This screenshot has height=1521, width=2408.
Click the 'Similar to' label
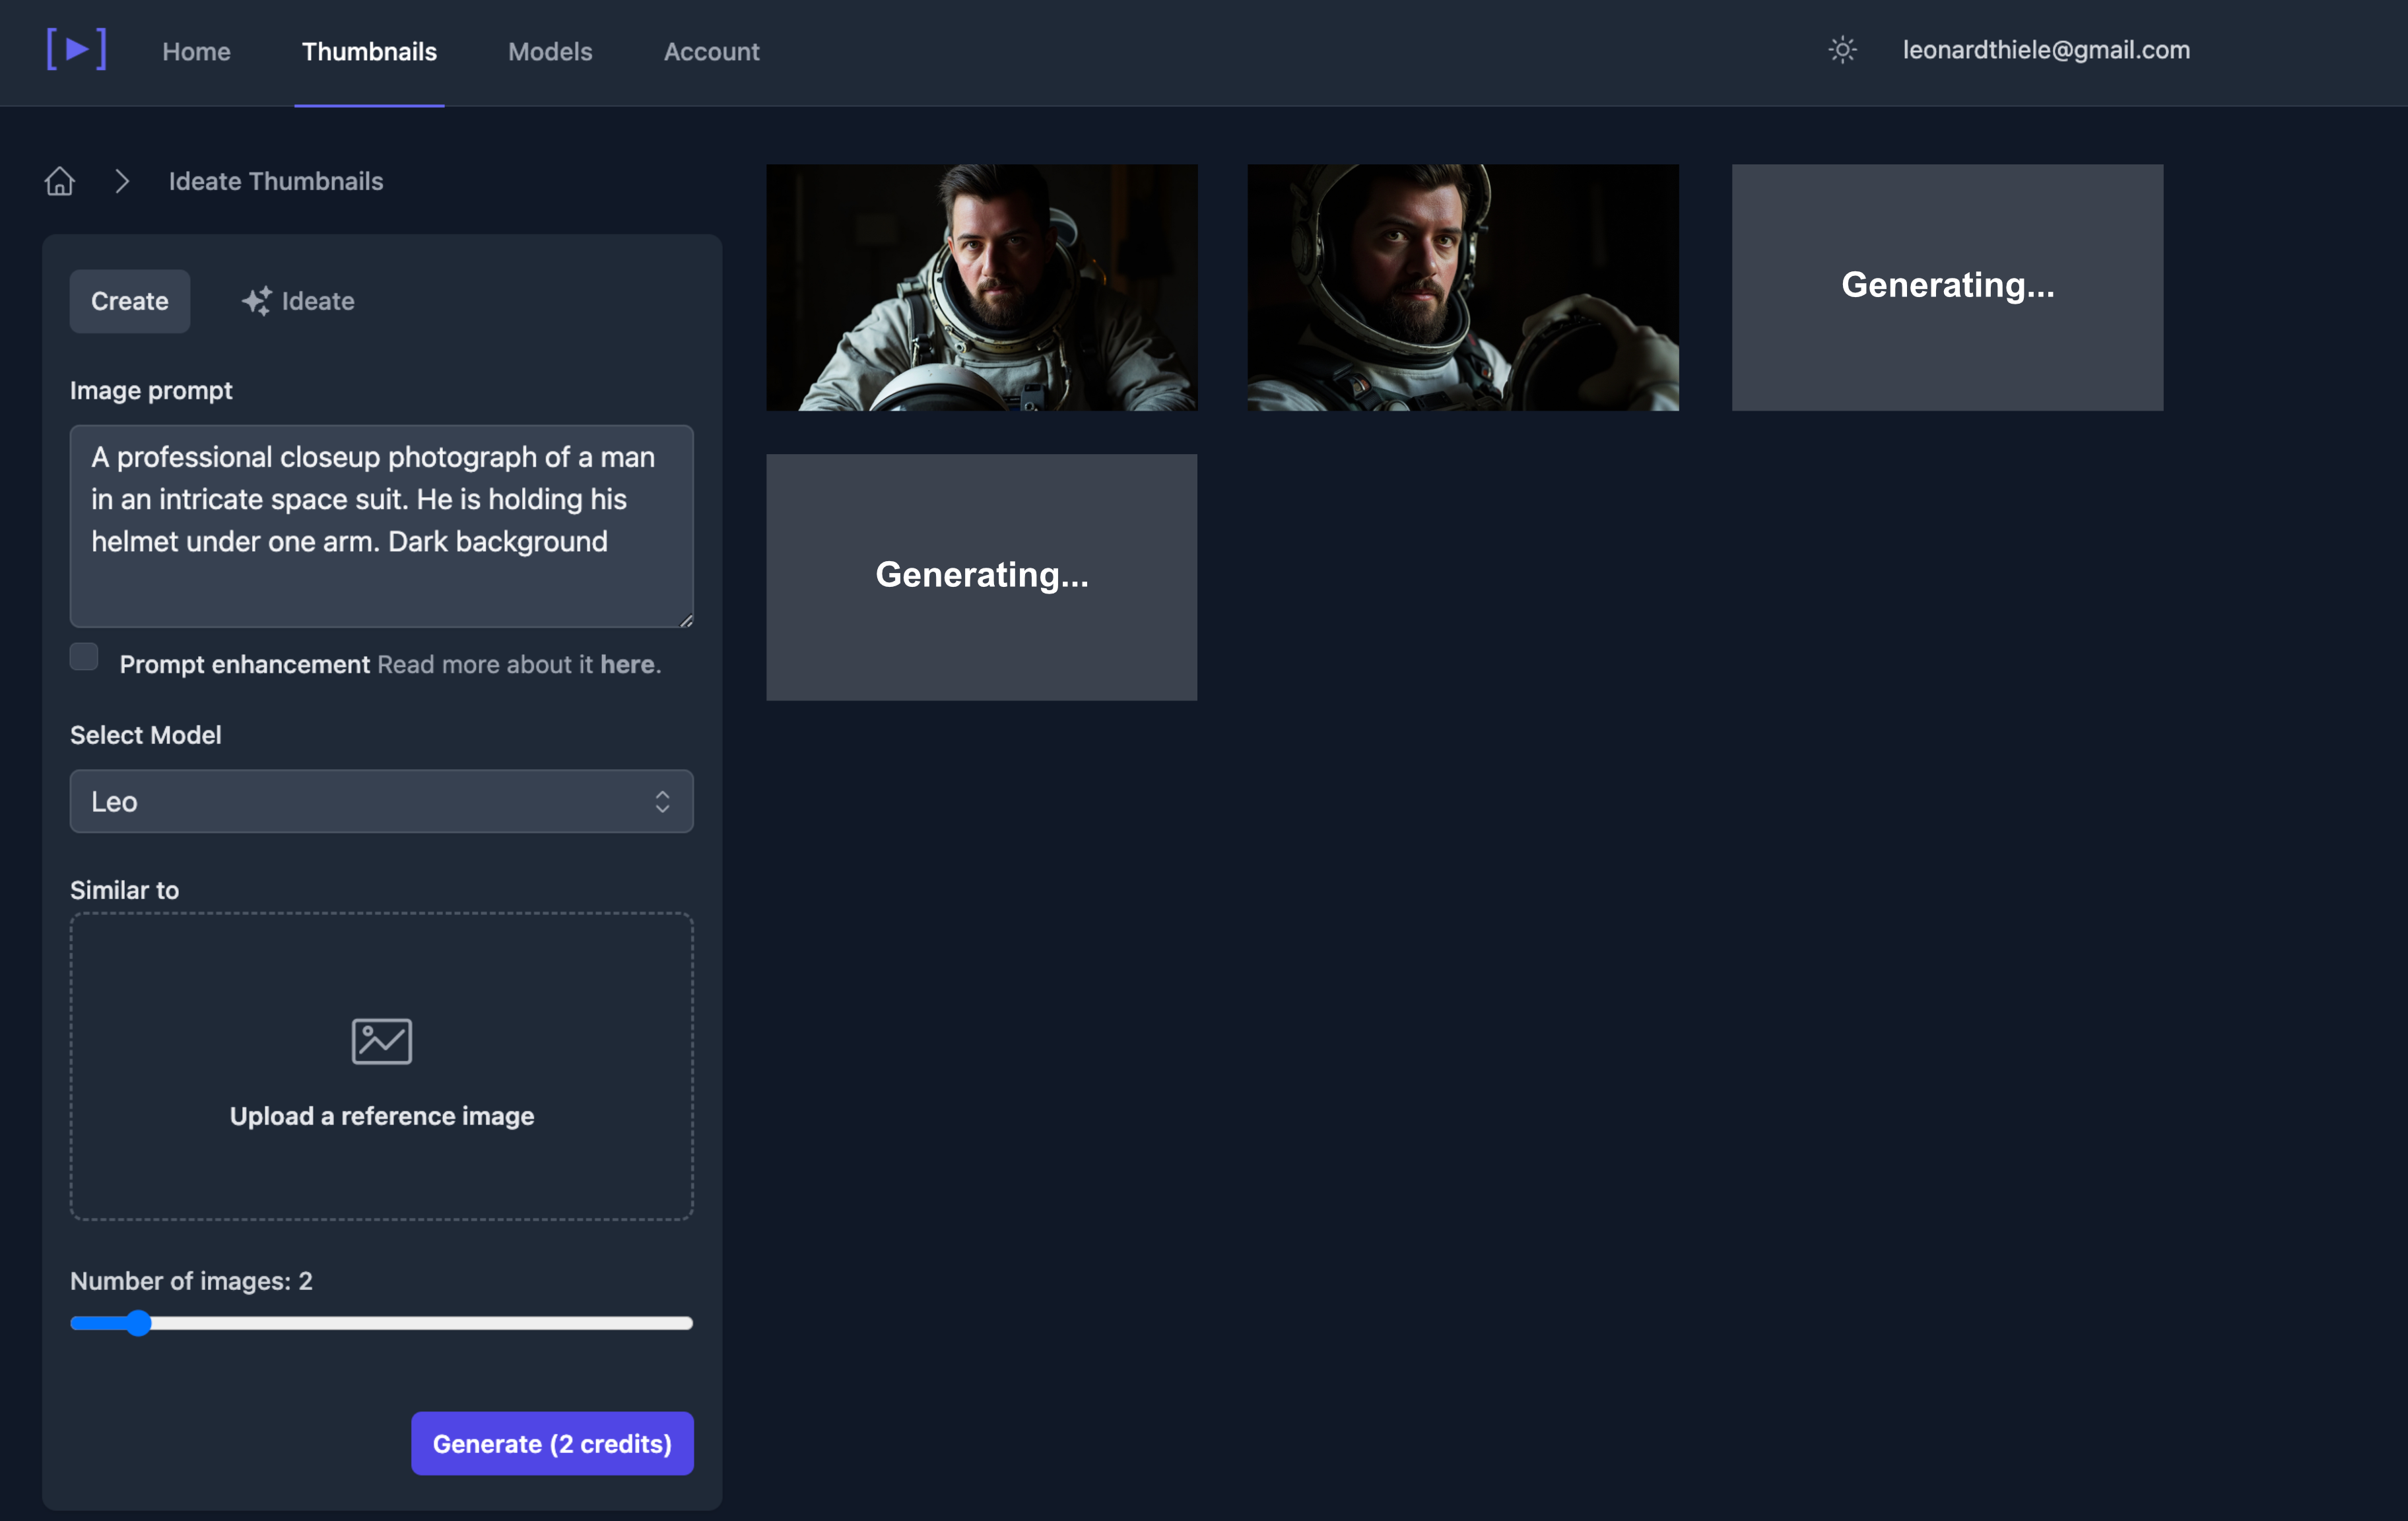(x=125, y=890)
